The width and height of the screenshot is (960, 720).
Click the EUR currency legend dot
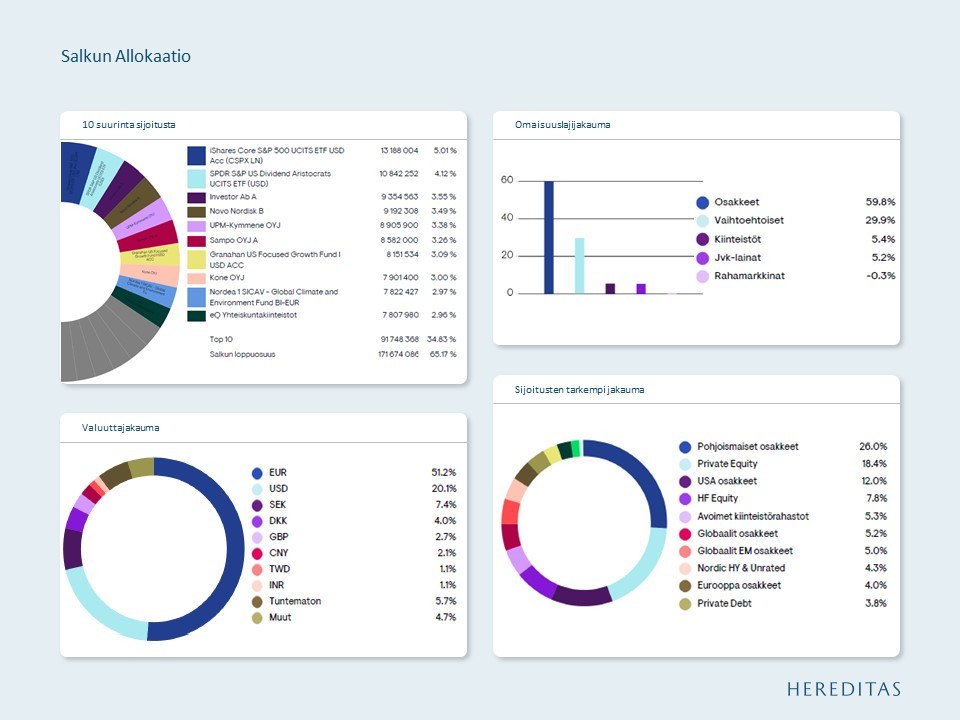tap(257, 473)
